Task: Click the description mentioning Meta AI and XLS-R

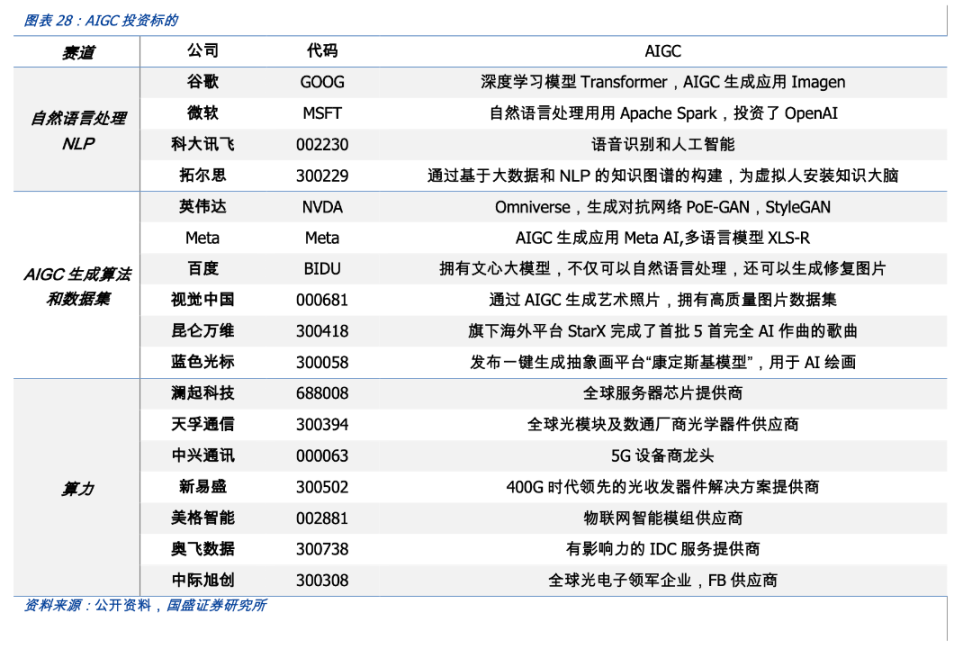Action: coord(663,238)
